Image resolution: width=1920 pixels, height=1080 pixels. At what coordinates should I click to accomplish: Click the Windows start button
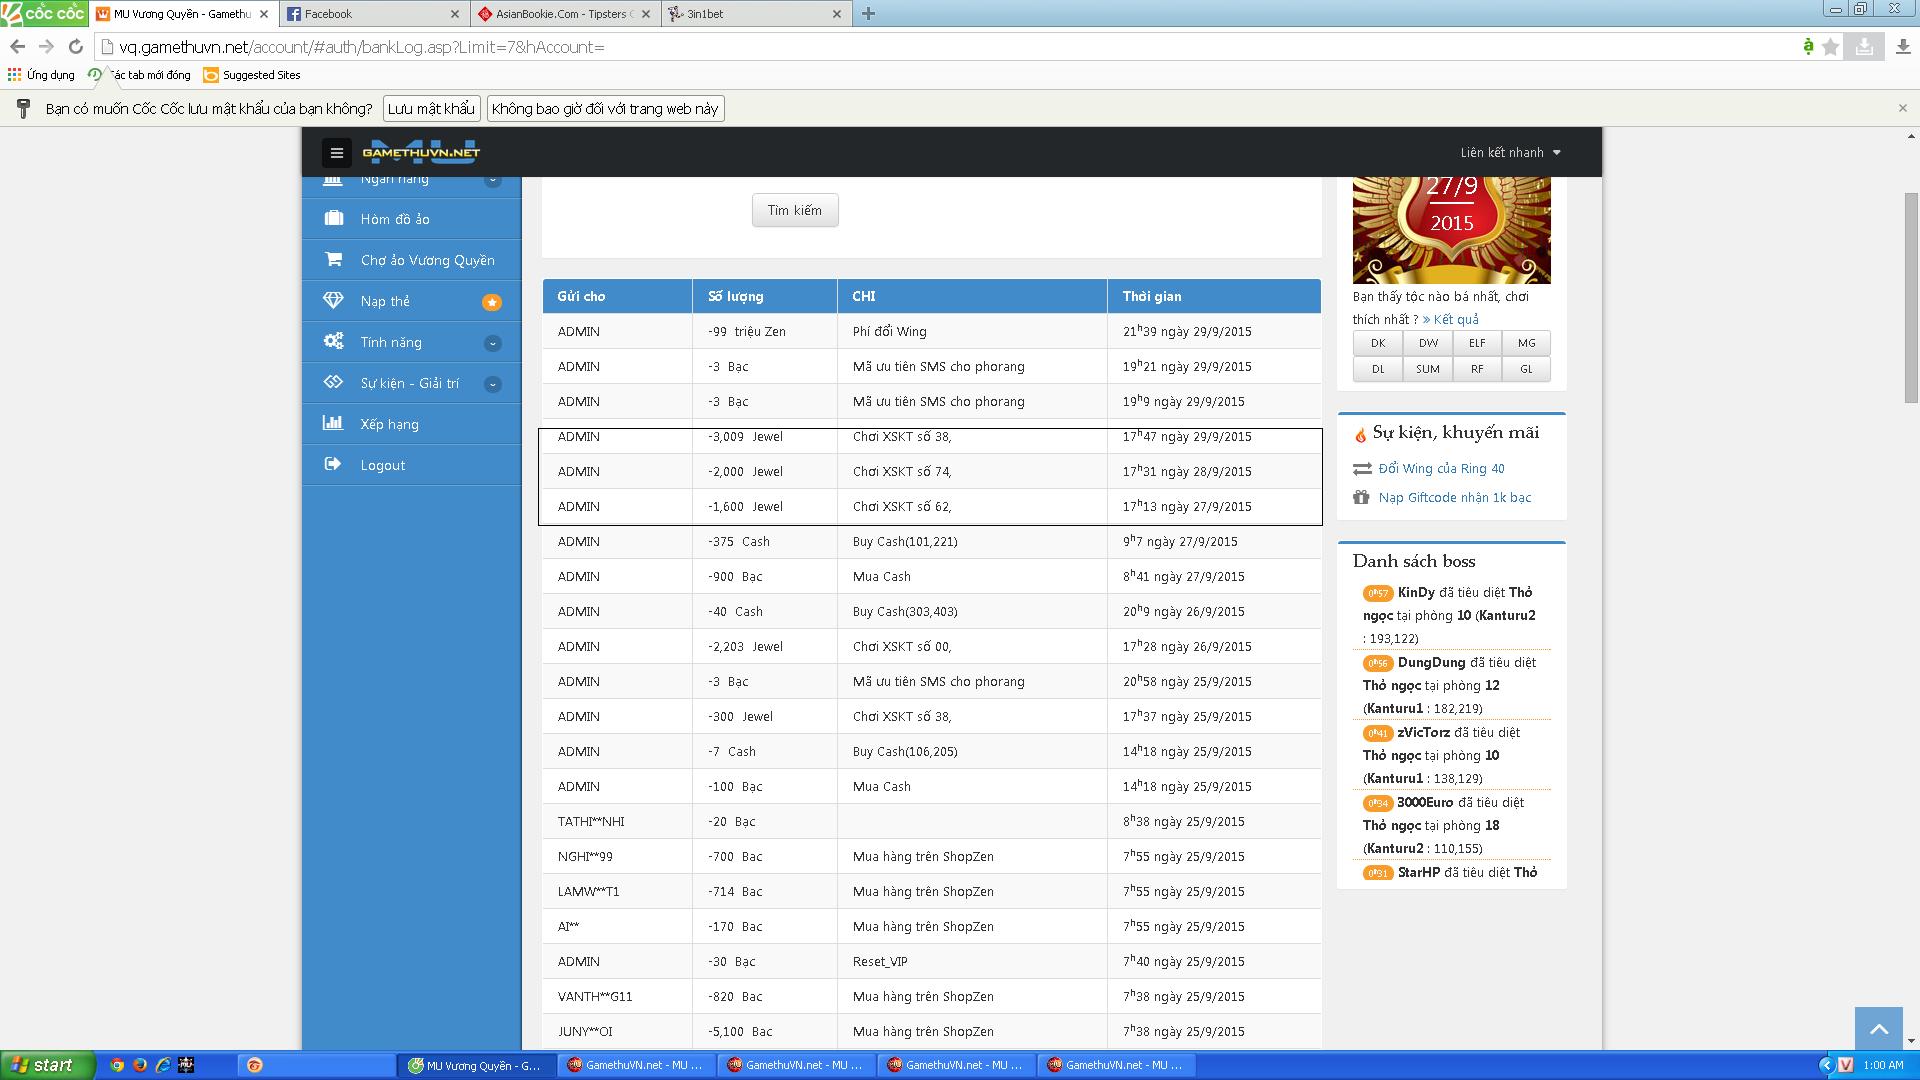48,1065
